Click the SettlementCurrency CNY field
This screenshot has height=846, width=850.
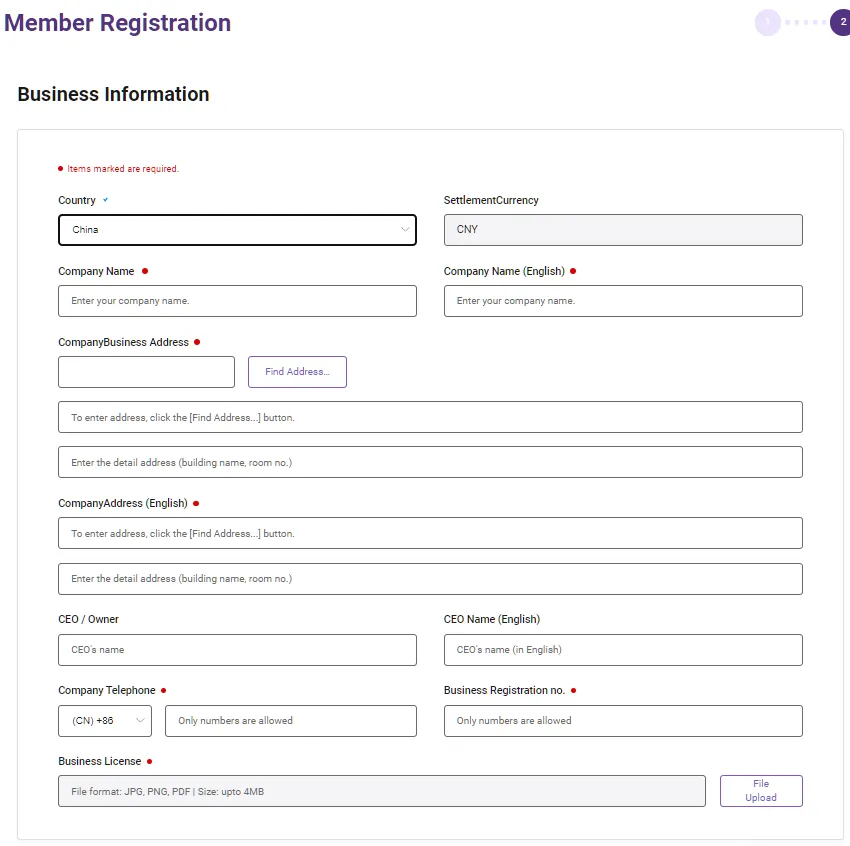(x=622, y=230)
